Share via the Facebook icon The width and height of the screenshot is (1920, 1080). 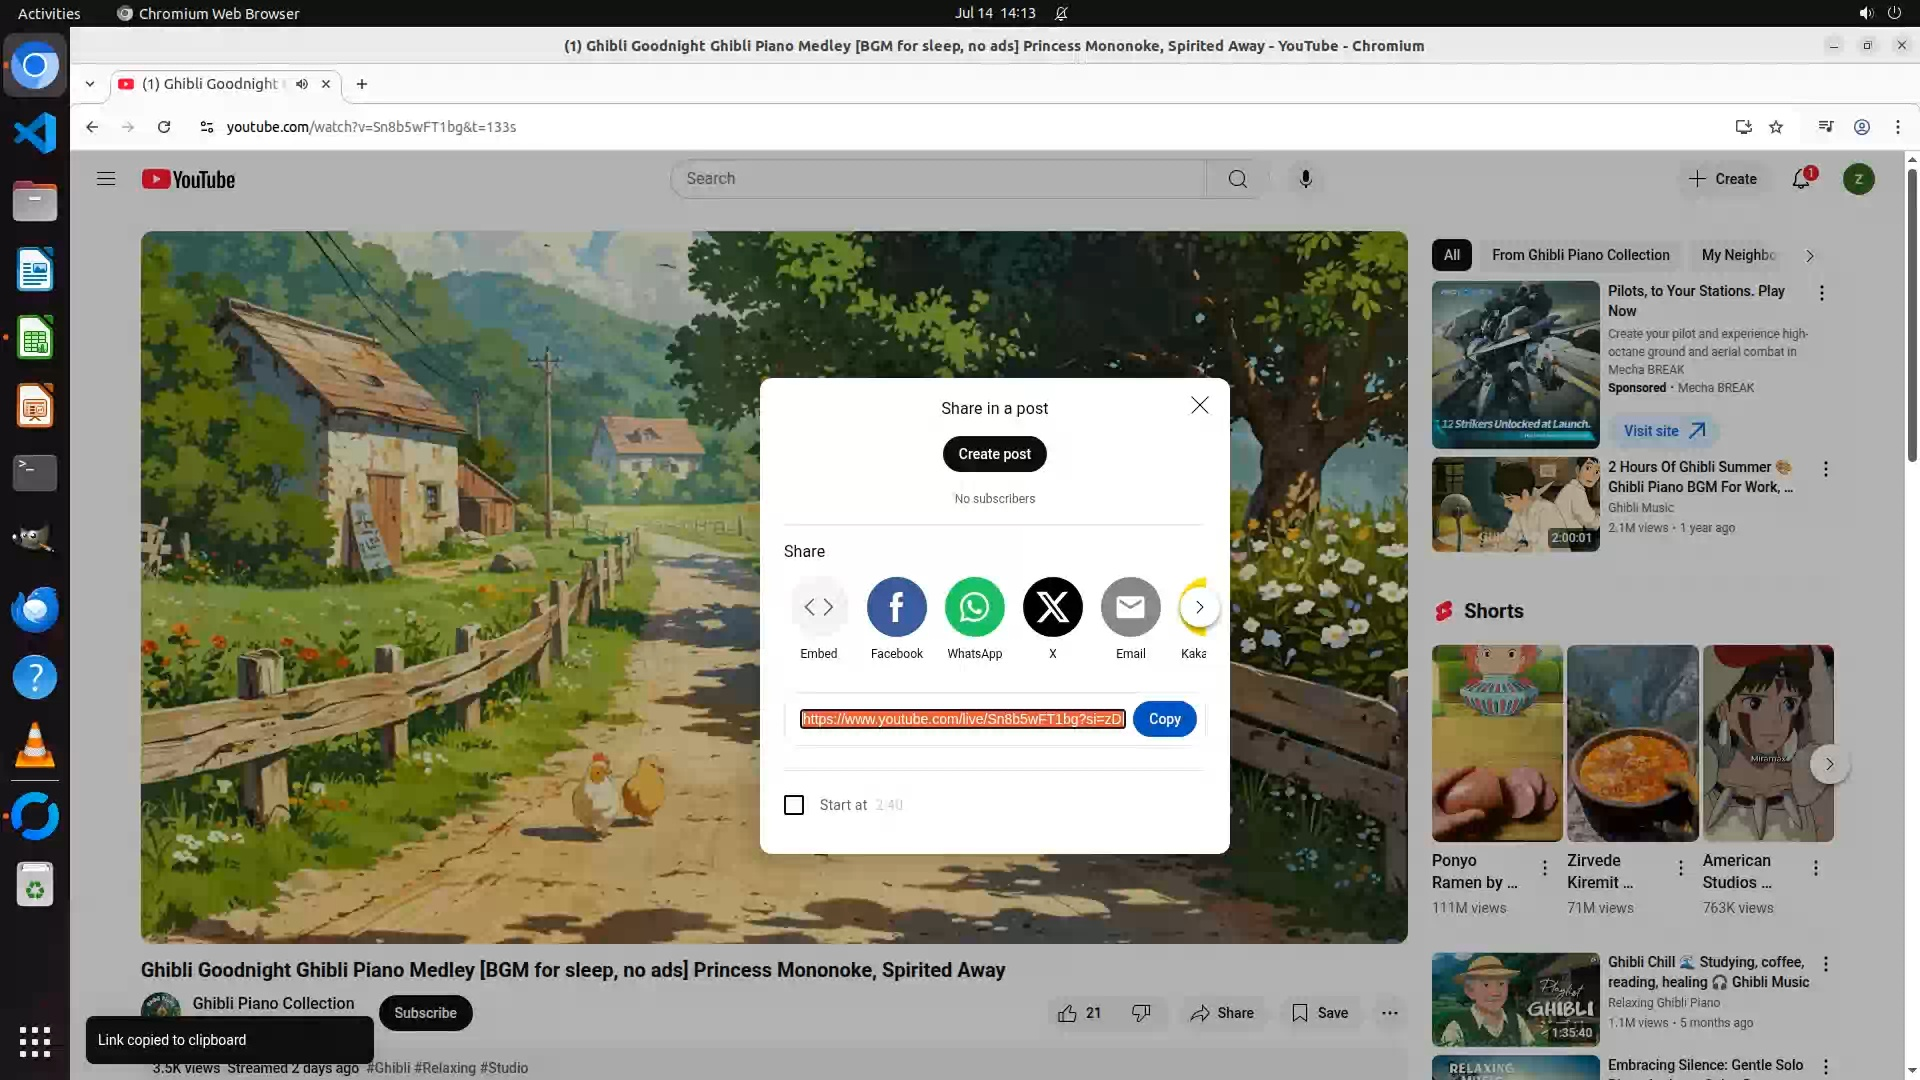coord(896,607)
